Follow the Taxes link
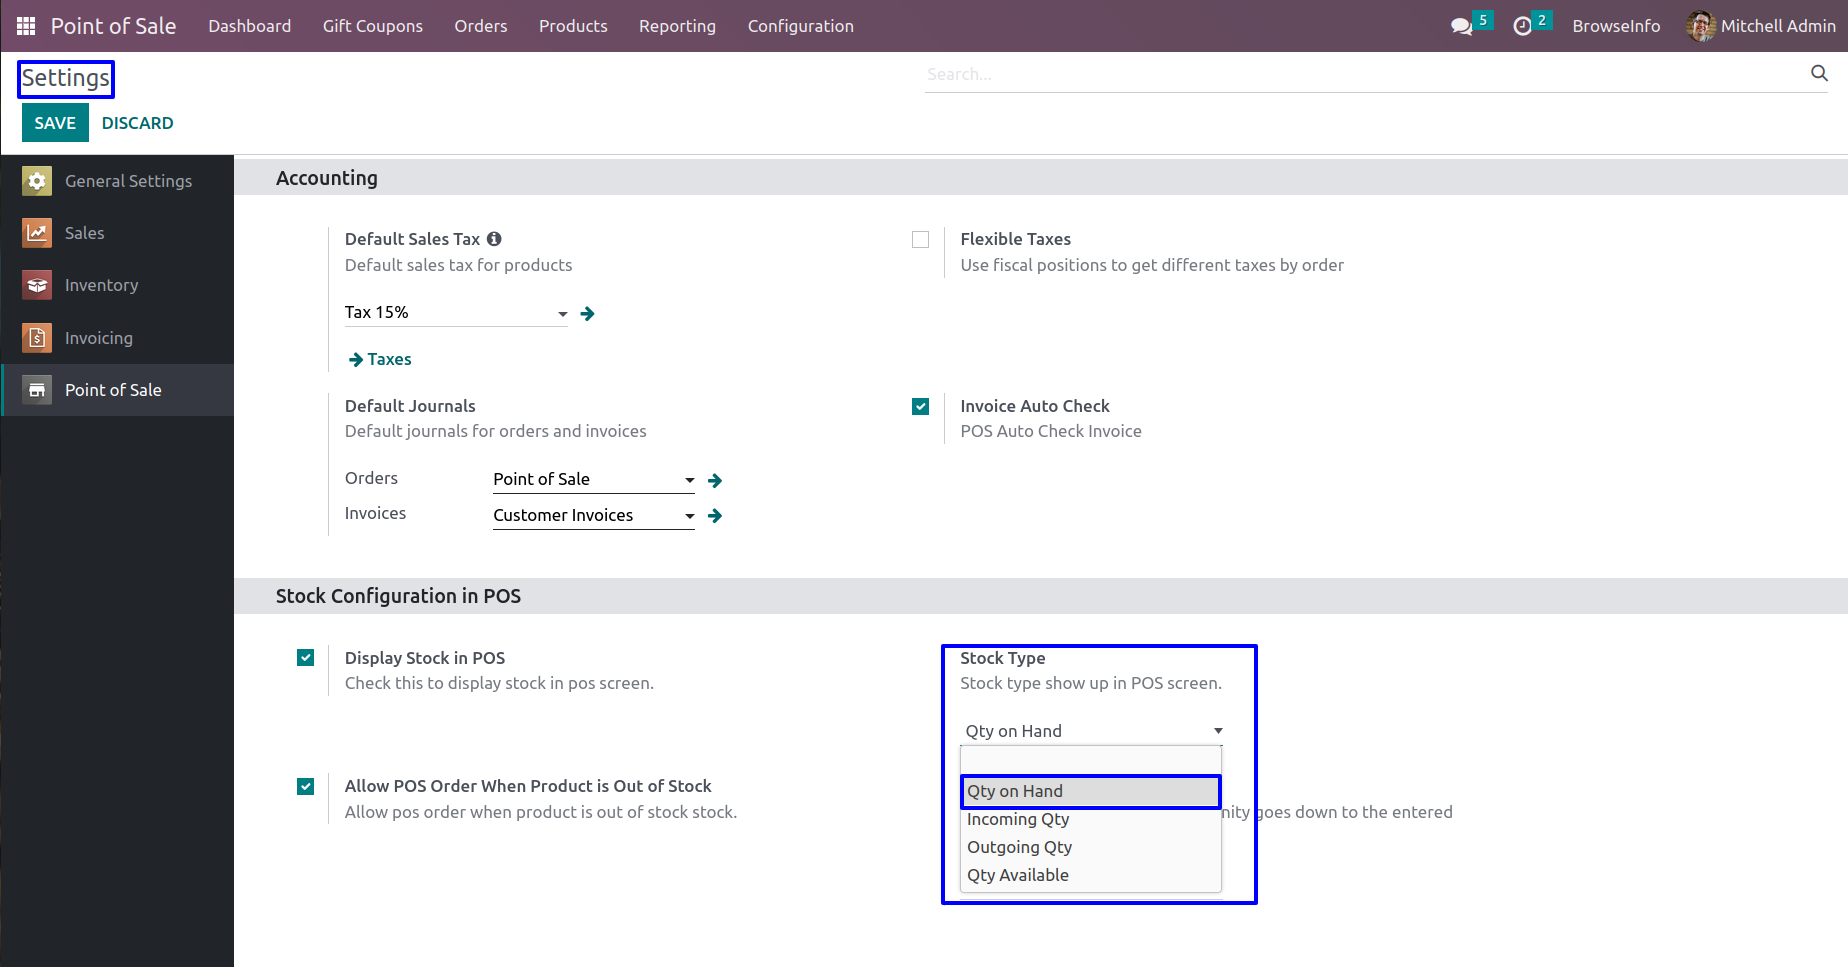This screenshot has height=967, width=1848. click(380, 359)
